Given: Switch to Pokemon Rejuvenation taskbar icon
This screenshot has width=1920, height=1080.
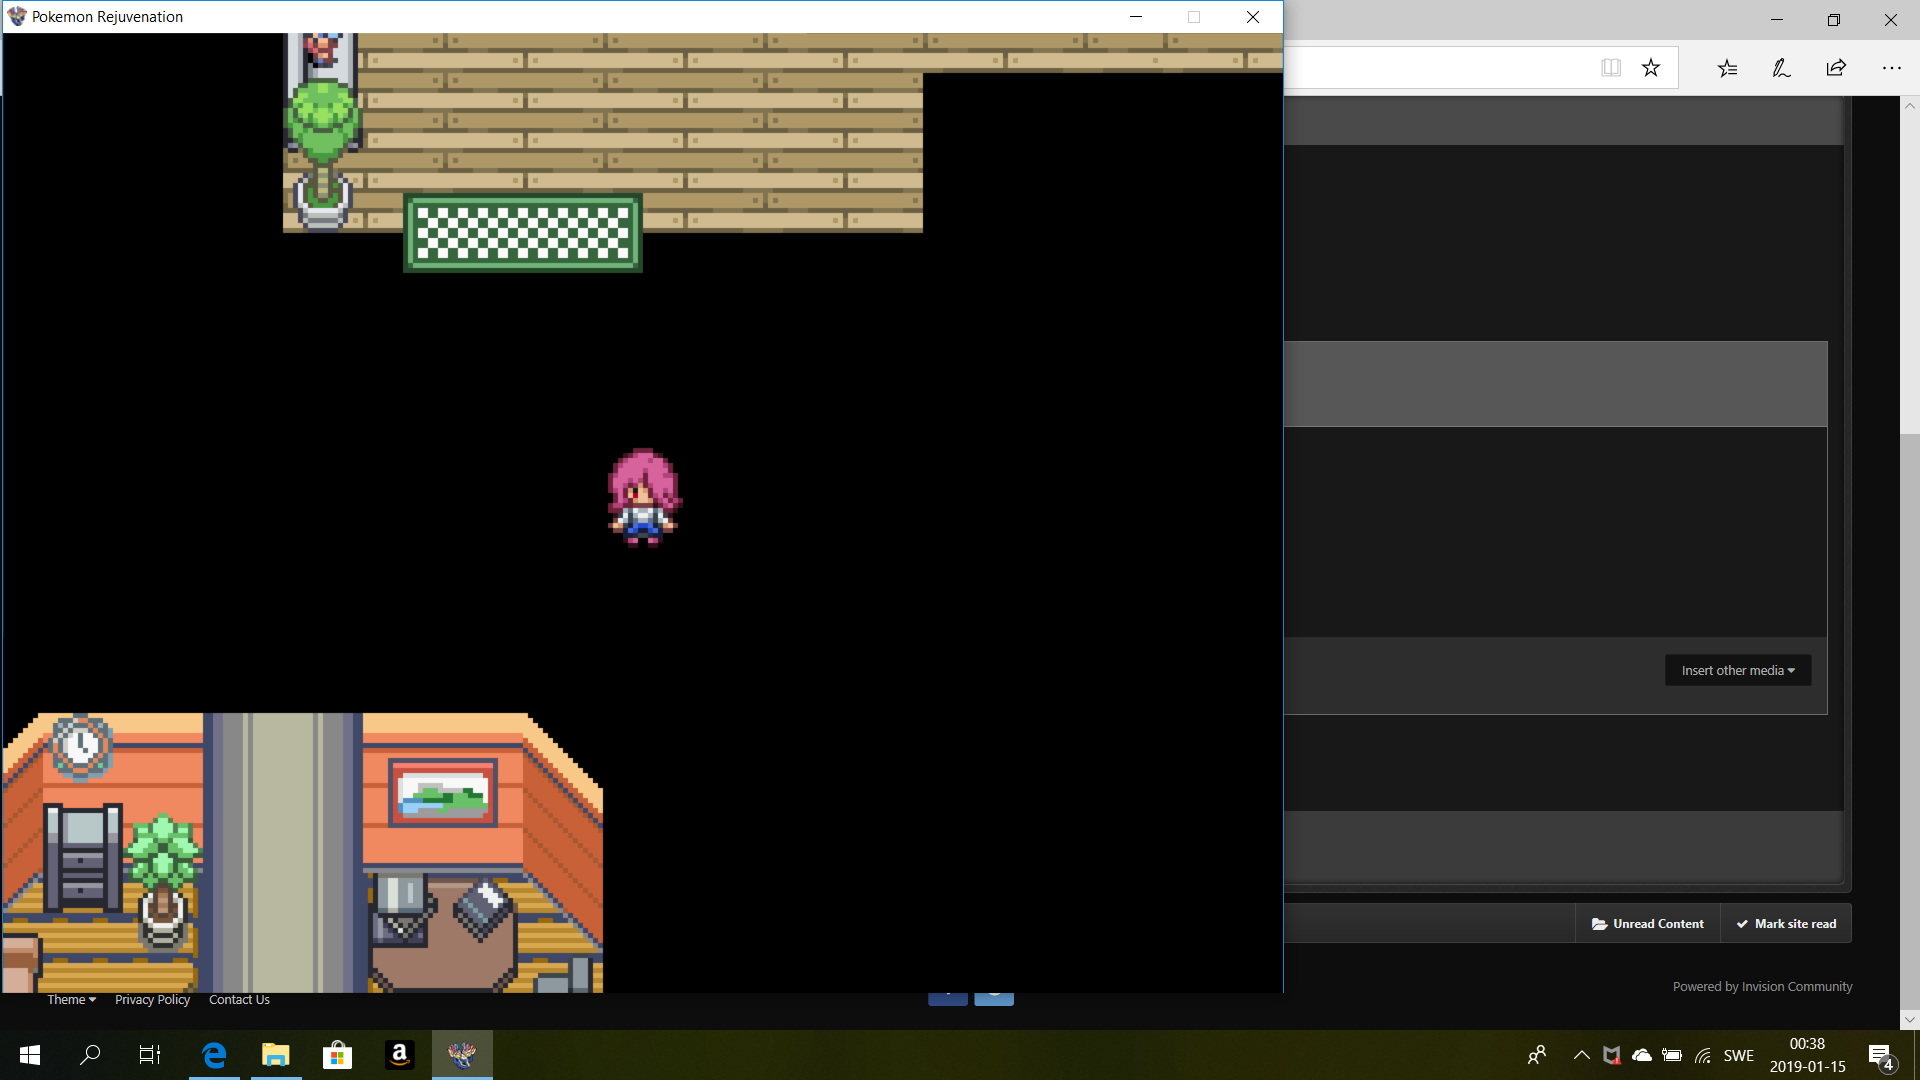Looking at the screenshot, I should 461,1055.
